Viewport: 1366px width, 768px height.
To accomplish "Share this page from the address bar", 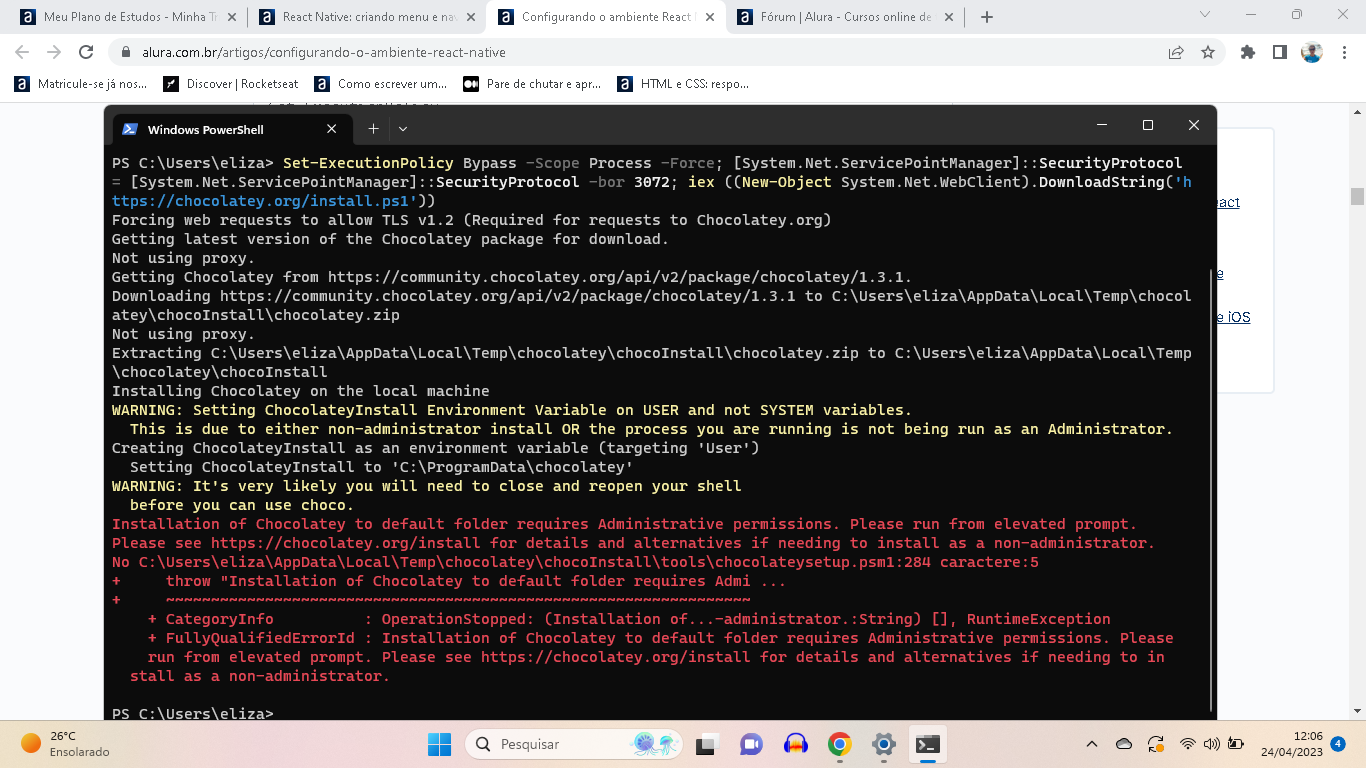I will point(1176,52).
